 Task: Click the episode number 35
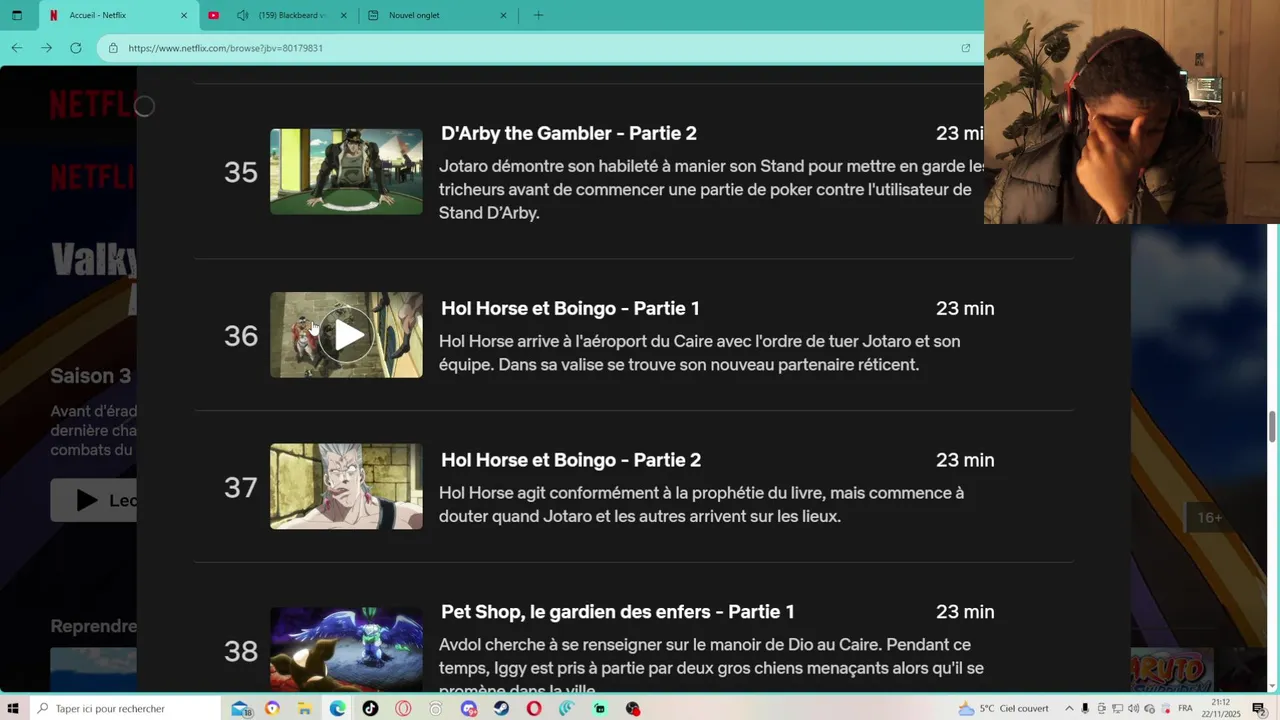[241, 172]
